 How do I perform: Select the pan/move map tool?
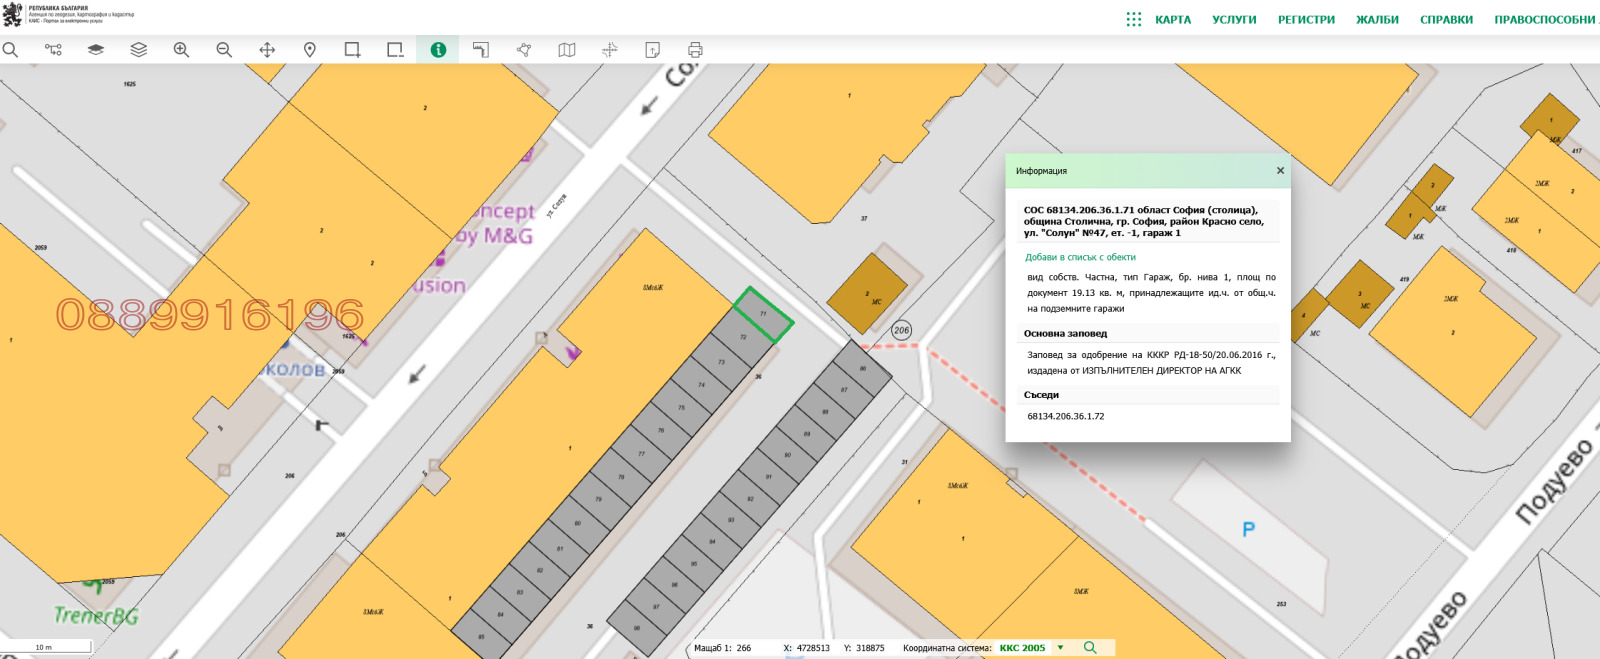coord(267,50)
